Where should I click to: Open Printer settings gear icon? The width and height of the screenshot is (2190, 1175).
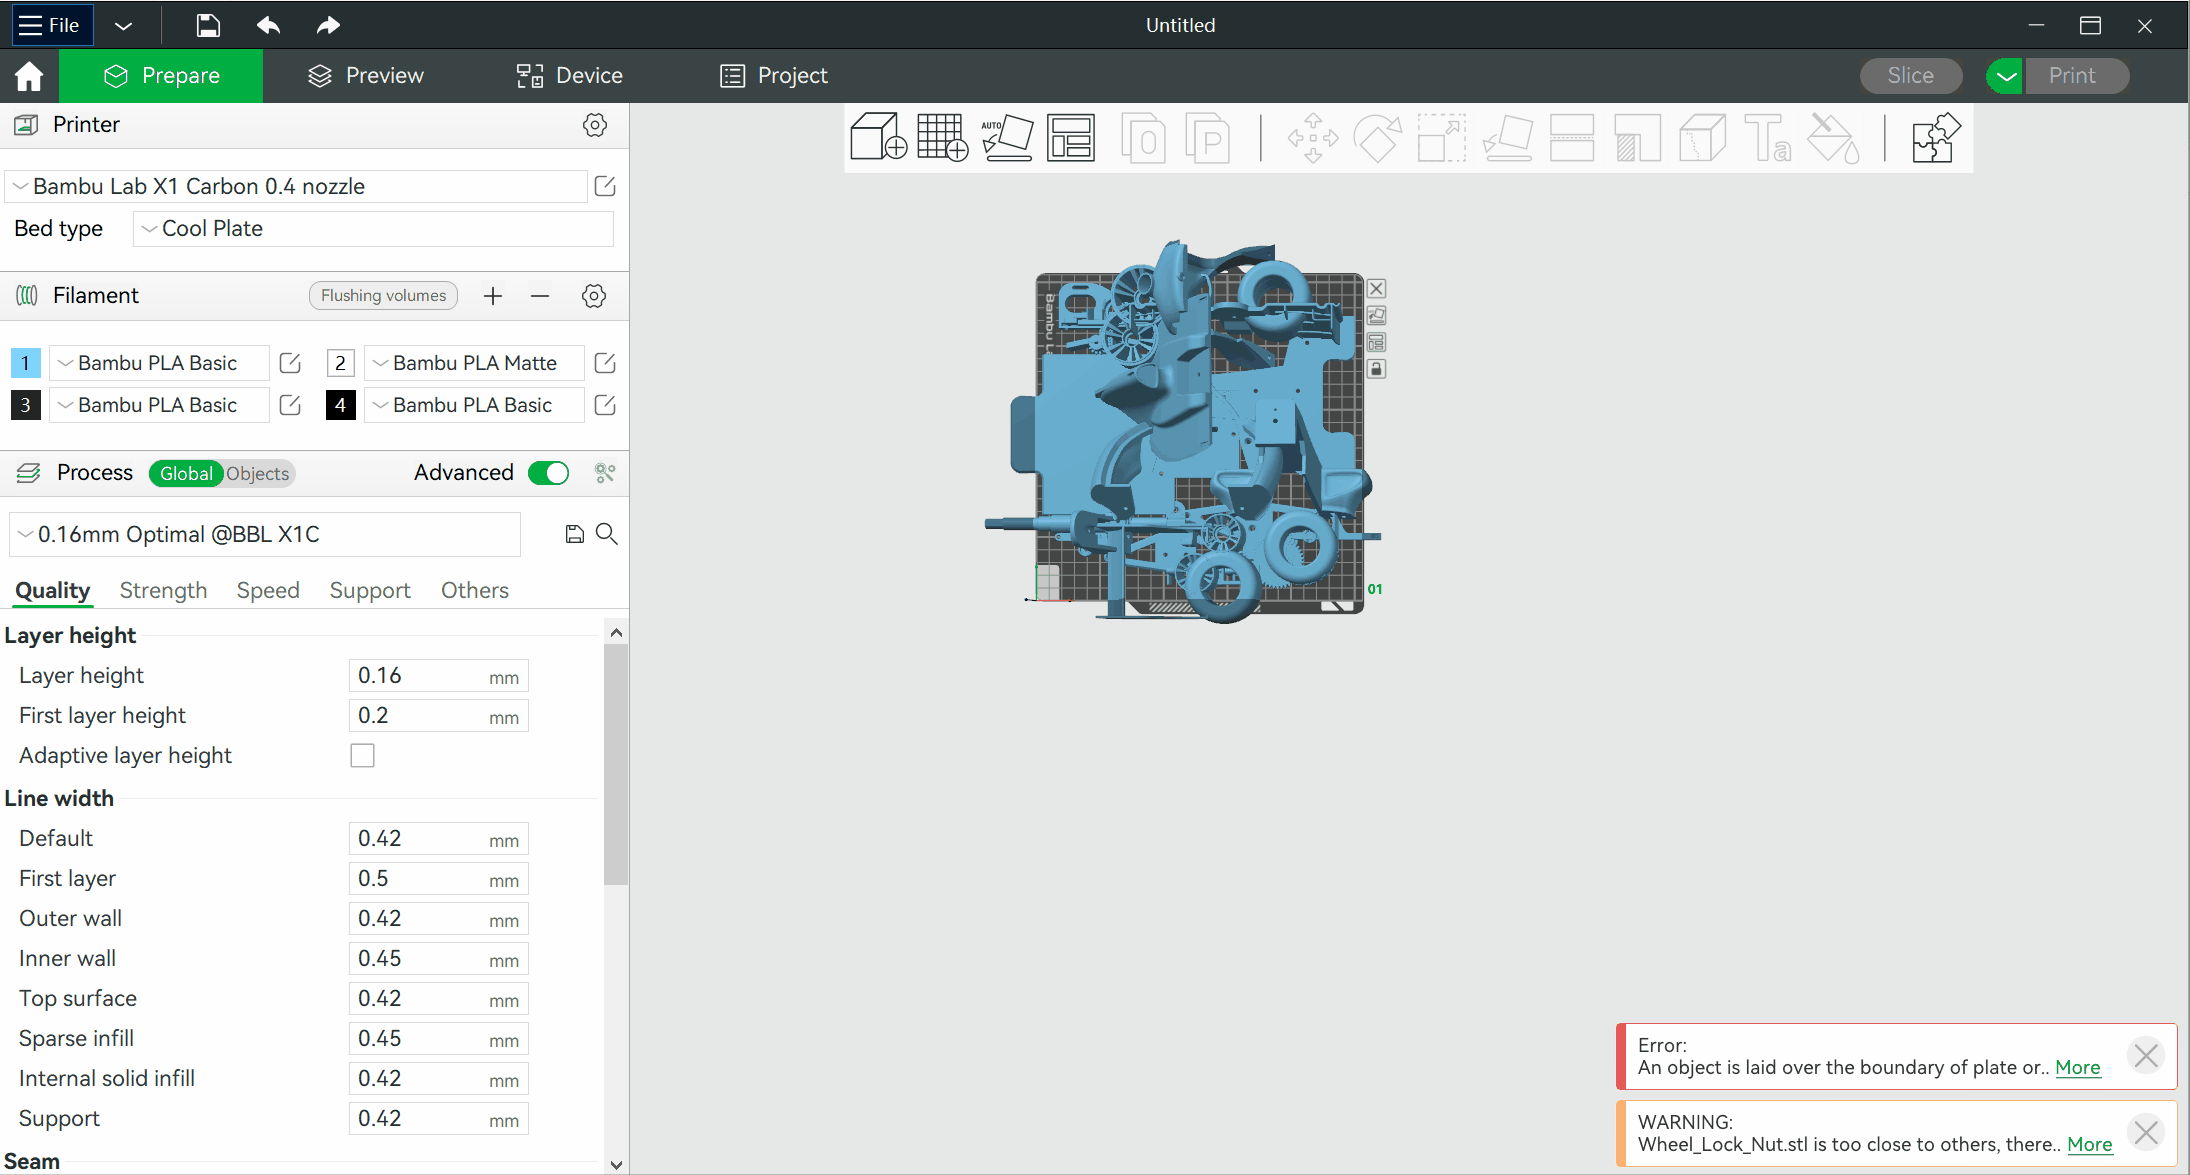pos(595,125)
